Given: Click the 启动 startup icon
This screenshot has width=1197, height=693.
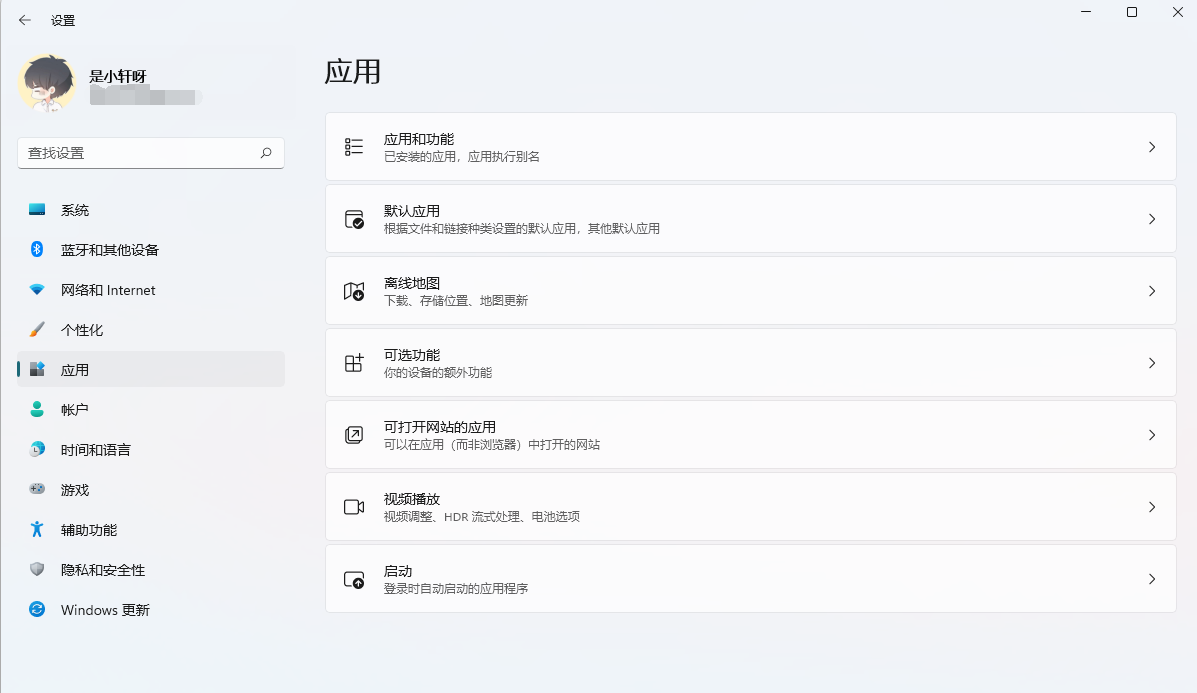Looking at the screenshot, I should (353, 579).
